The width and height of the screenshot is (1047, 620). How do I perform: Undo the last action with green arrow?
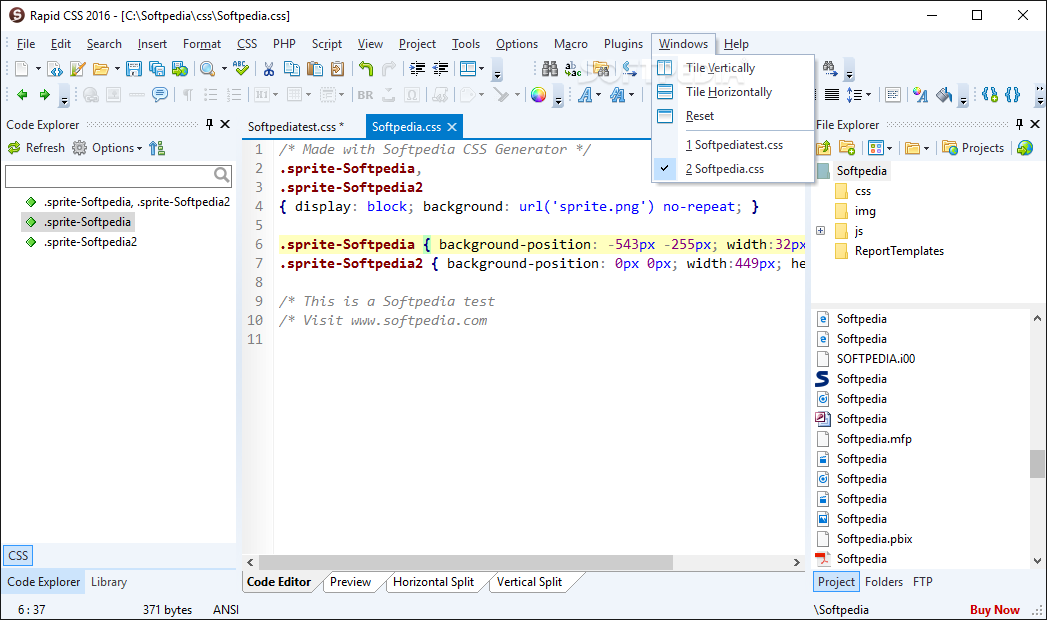pyautogui.click(x=366, y=69)
